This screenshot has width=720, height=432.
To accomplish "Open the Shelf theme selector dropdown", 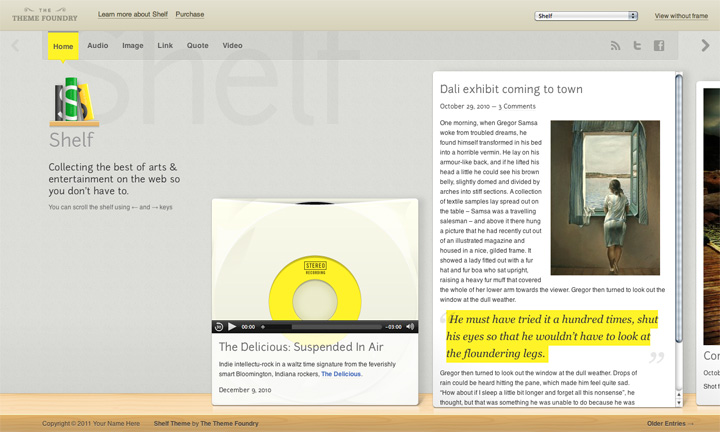I will click(586, 16).
